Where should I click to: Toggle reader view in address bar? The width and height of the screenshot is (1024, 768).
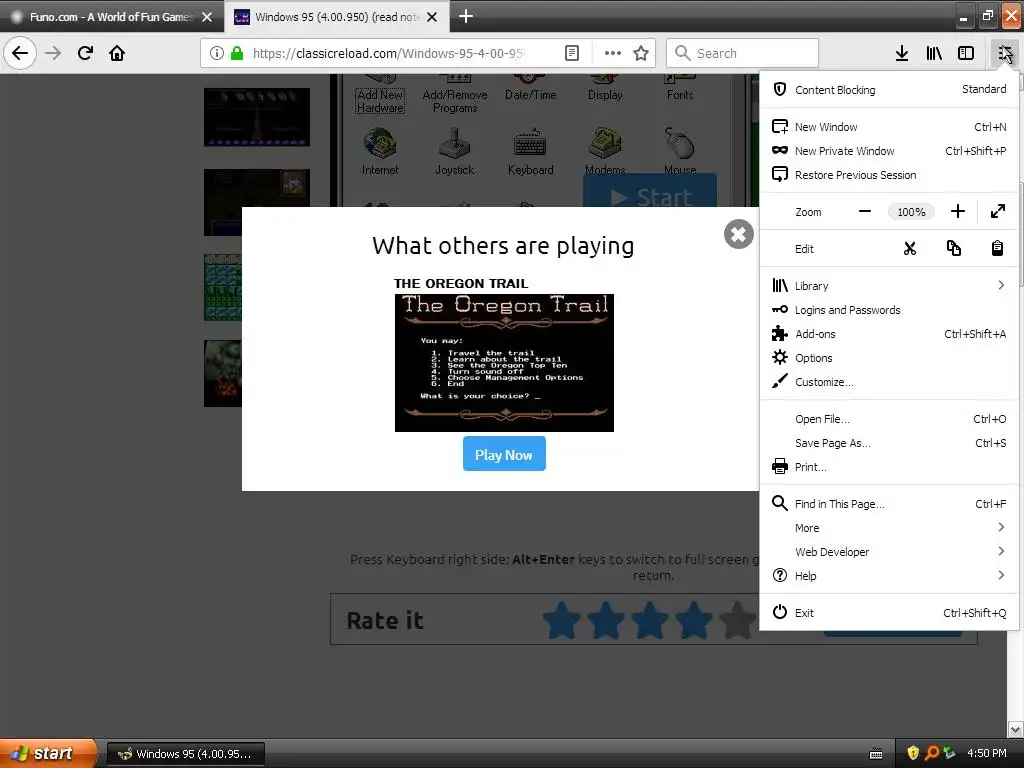[x=571, y=53]
